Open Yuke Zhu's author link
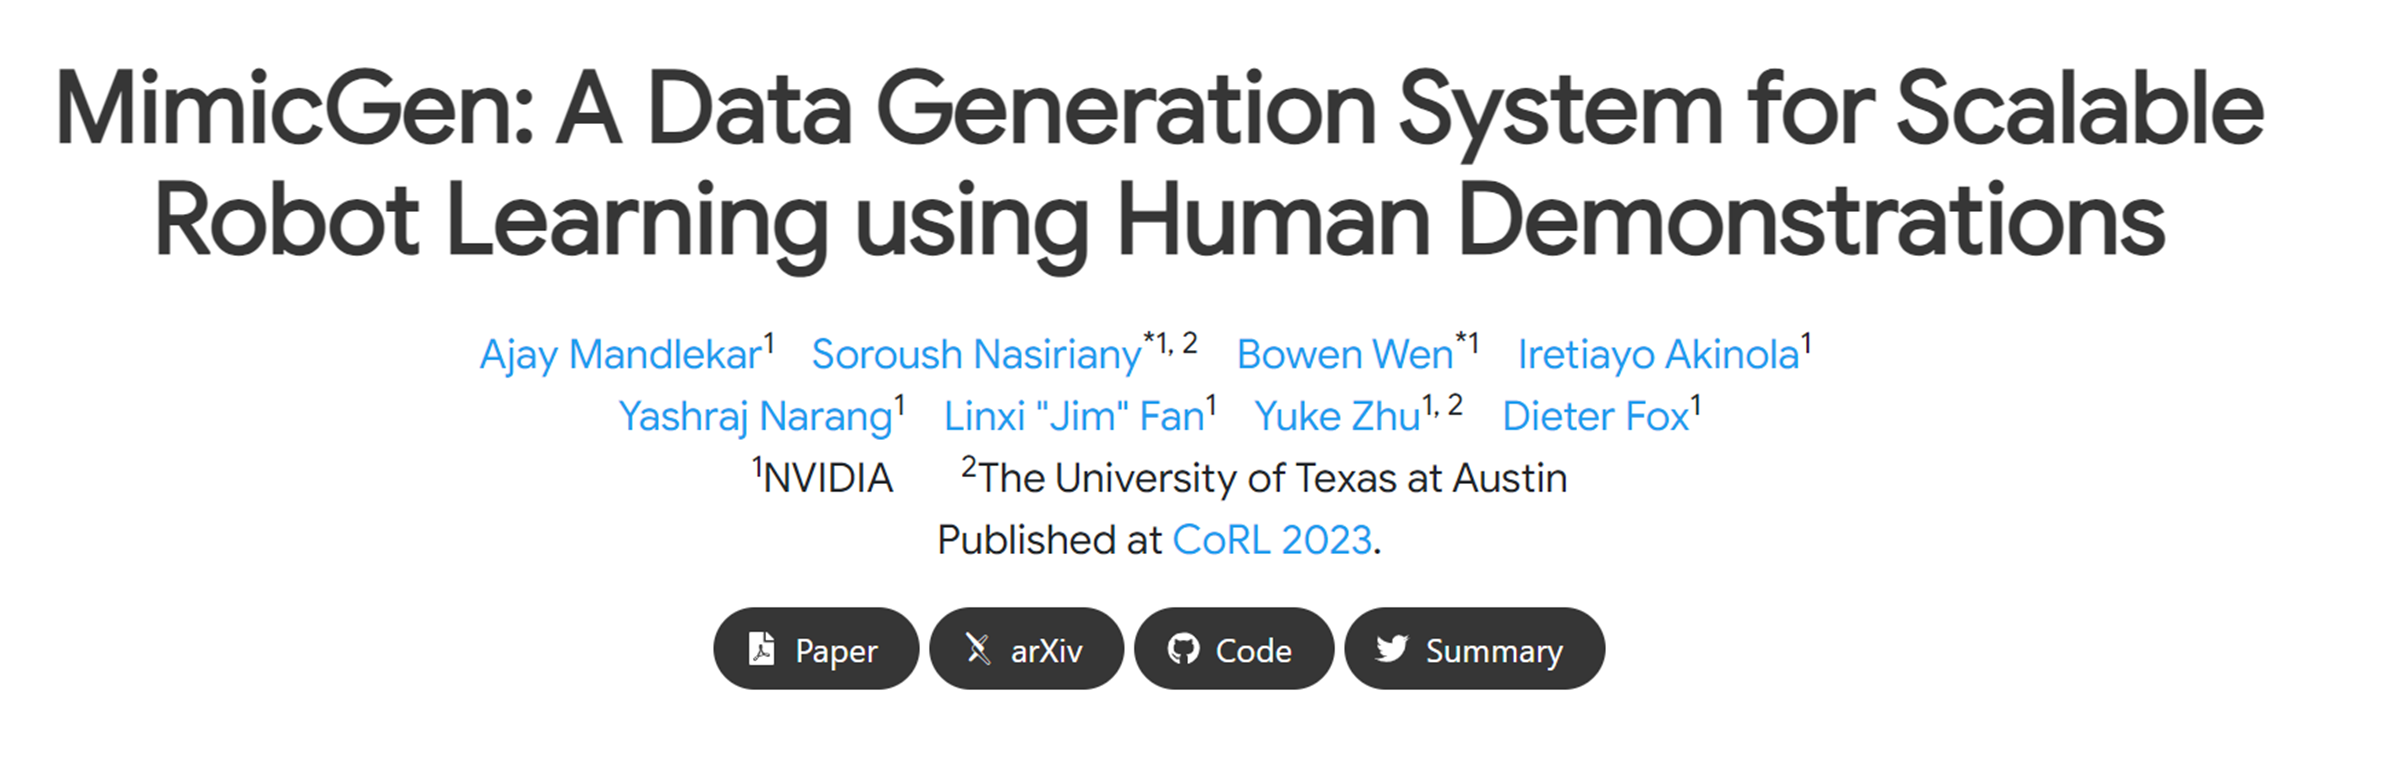 1337,417
